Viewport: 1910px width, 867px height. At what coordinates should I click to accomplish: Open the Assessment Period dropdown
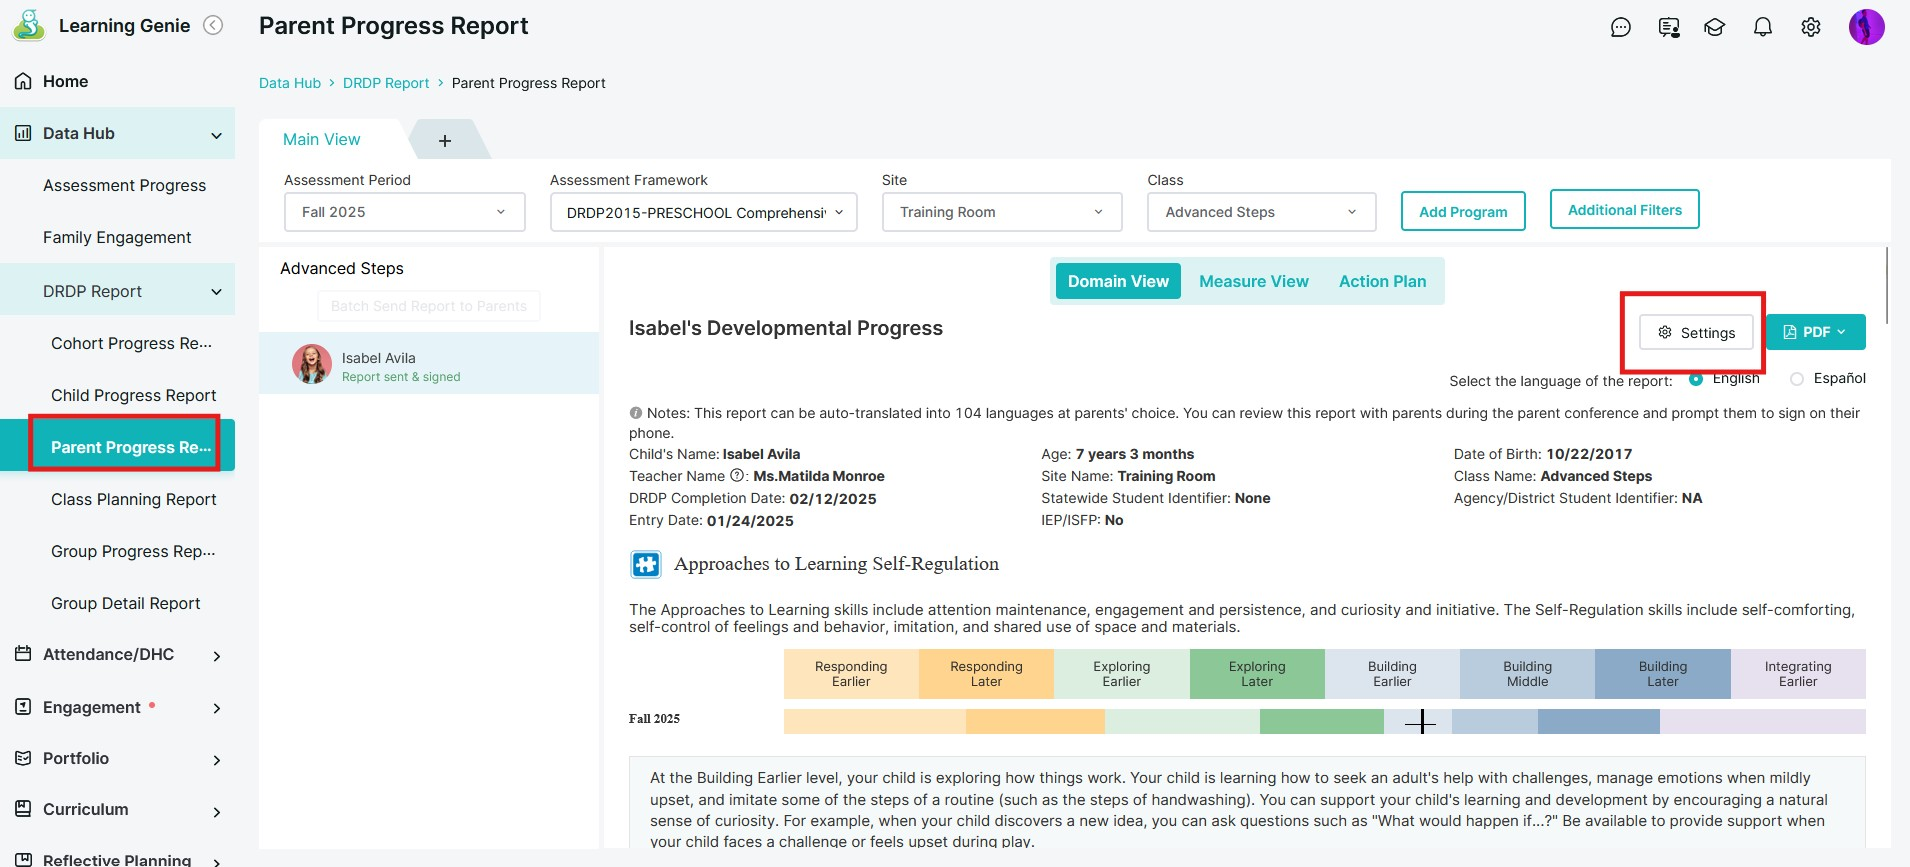point(404,212)
